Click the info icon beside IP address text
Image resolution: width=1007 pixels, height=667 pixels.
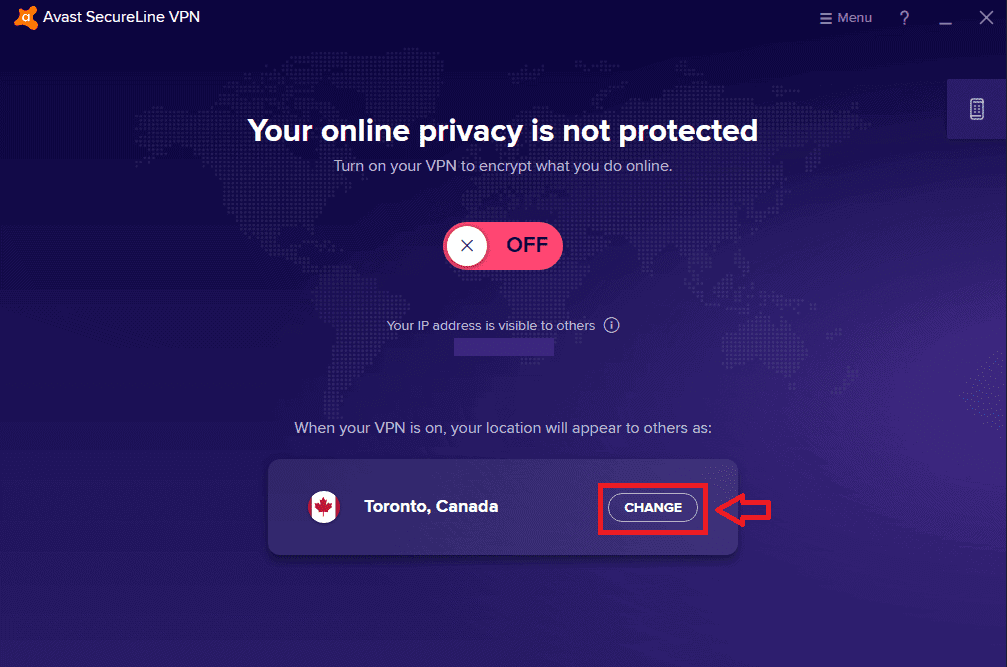(611, 325)
